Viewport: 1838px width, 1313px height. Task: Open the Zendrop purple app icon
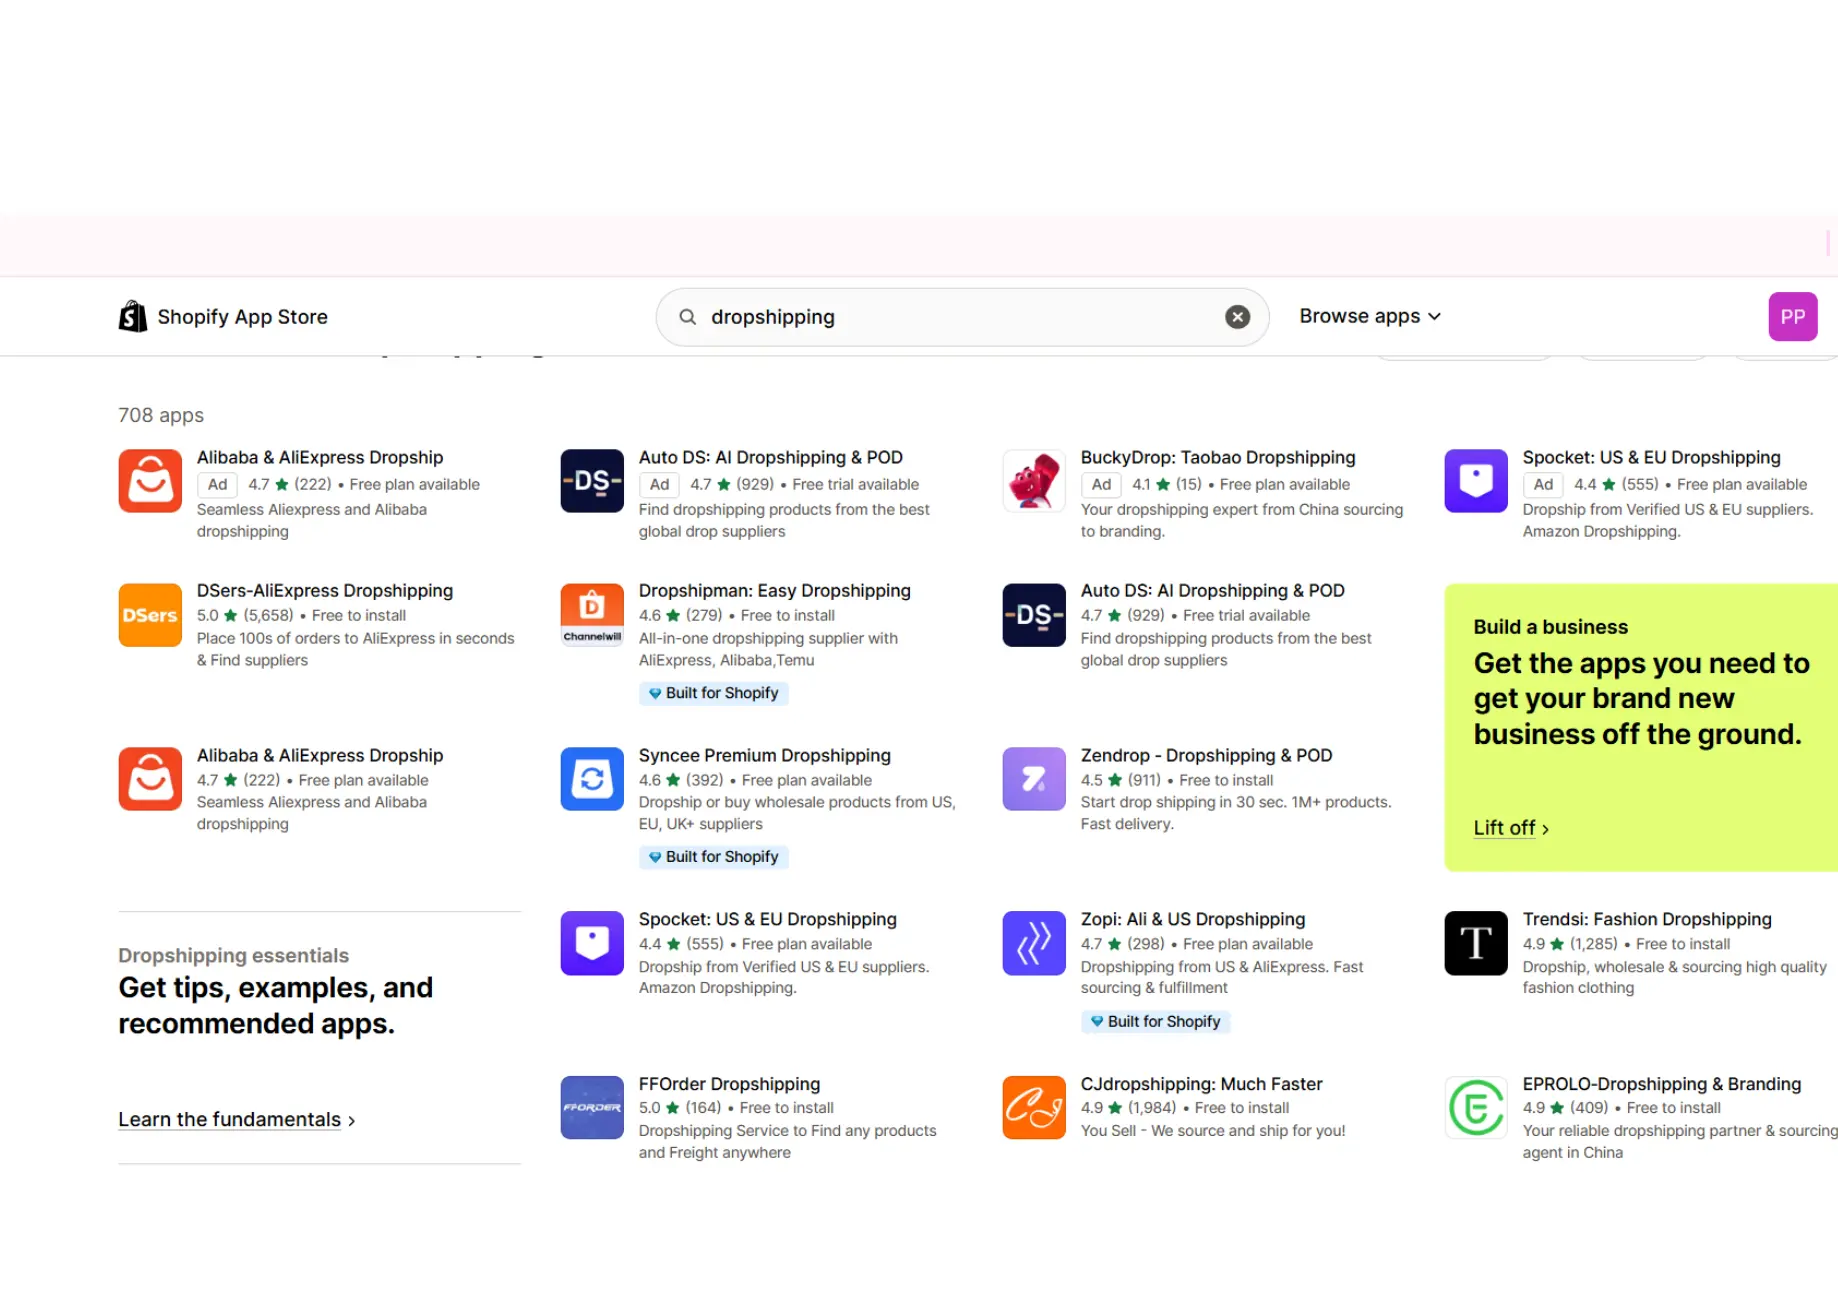tap(1034, 779)
